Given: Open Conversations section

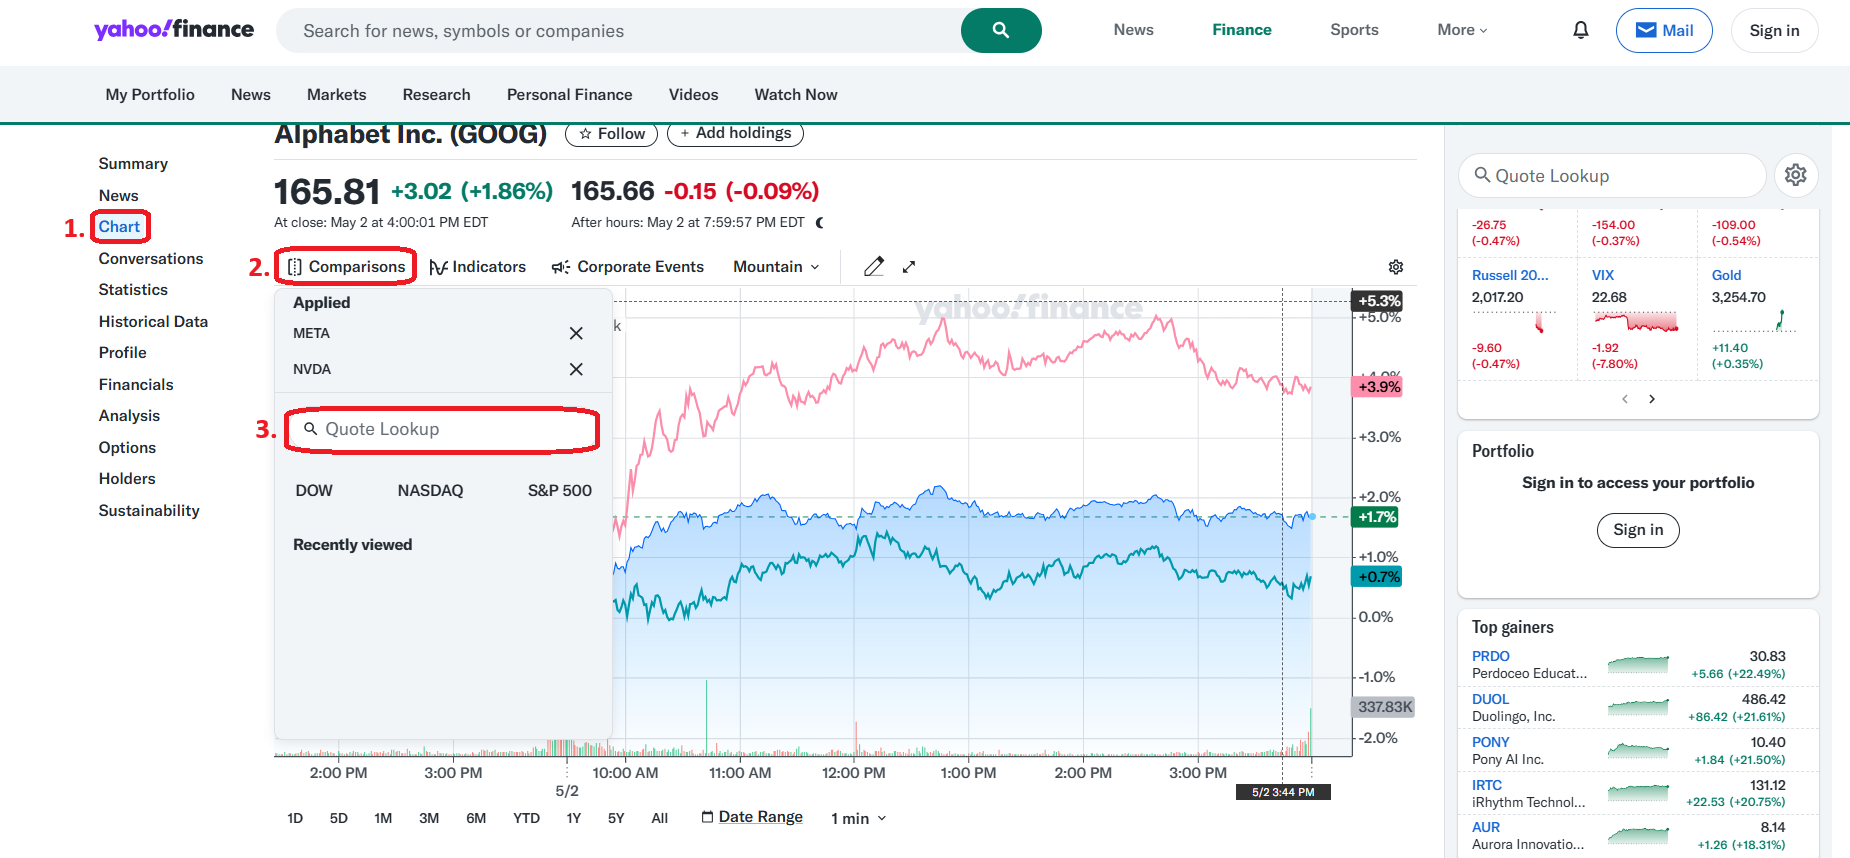Looking at the screenshot, I should [x=151, y=259].
